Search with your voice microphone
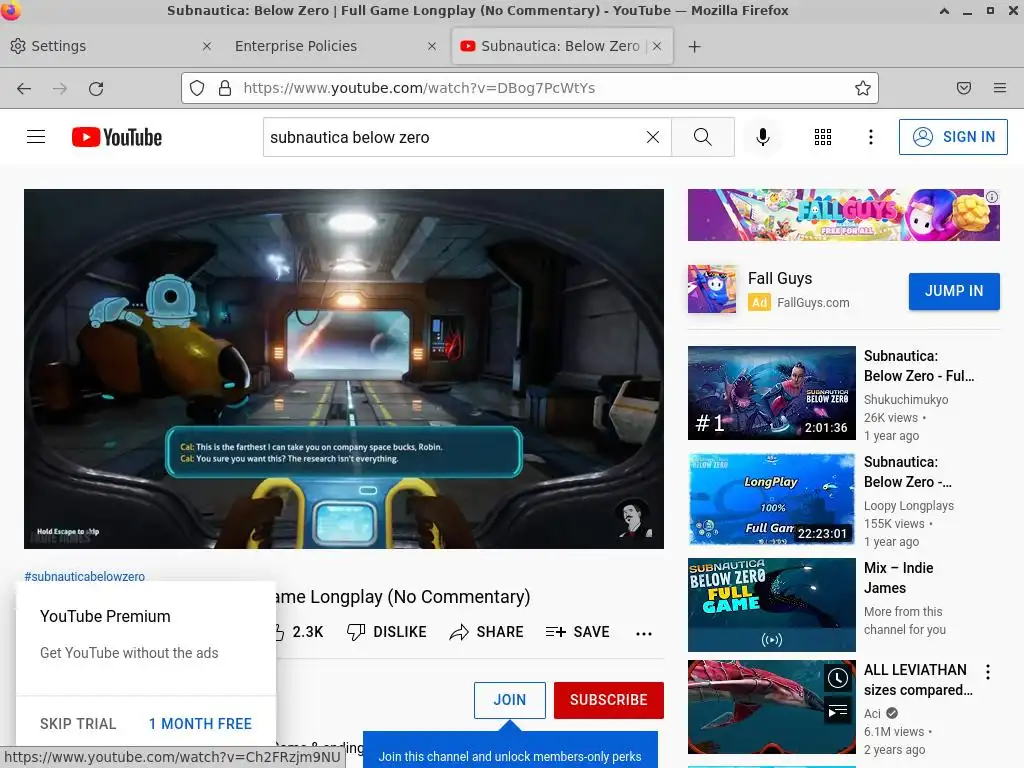Image resolution: width=1024 pixels, height=768 pixels. click(x=762, y=137)
